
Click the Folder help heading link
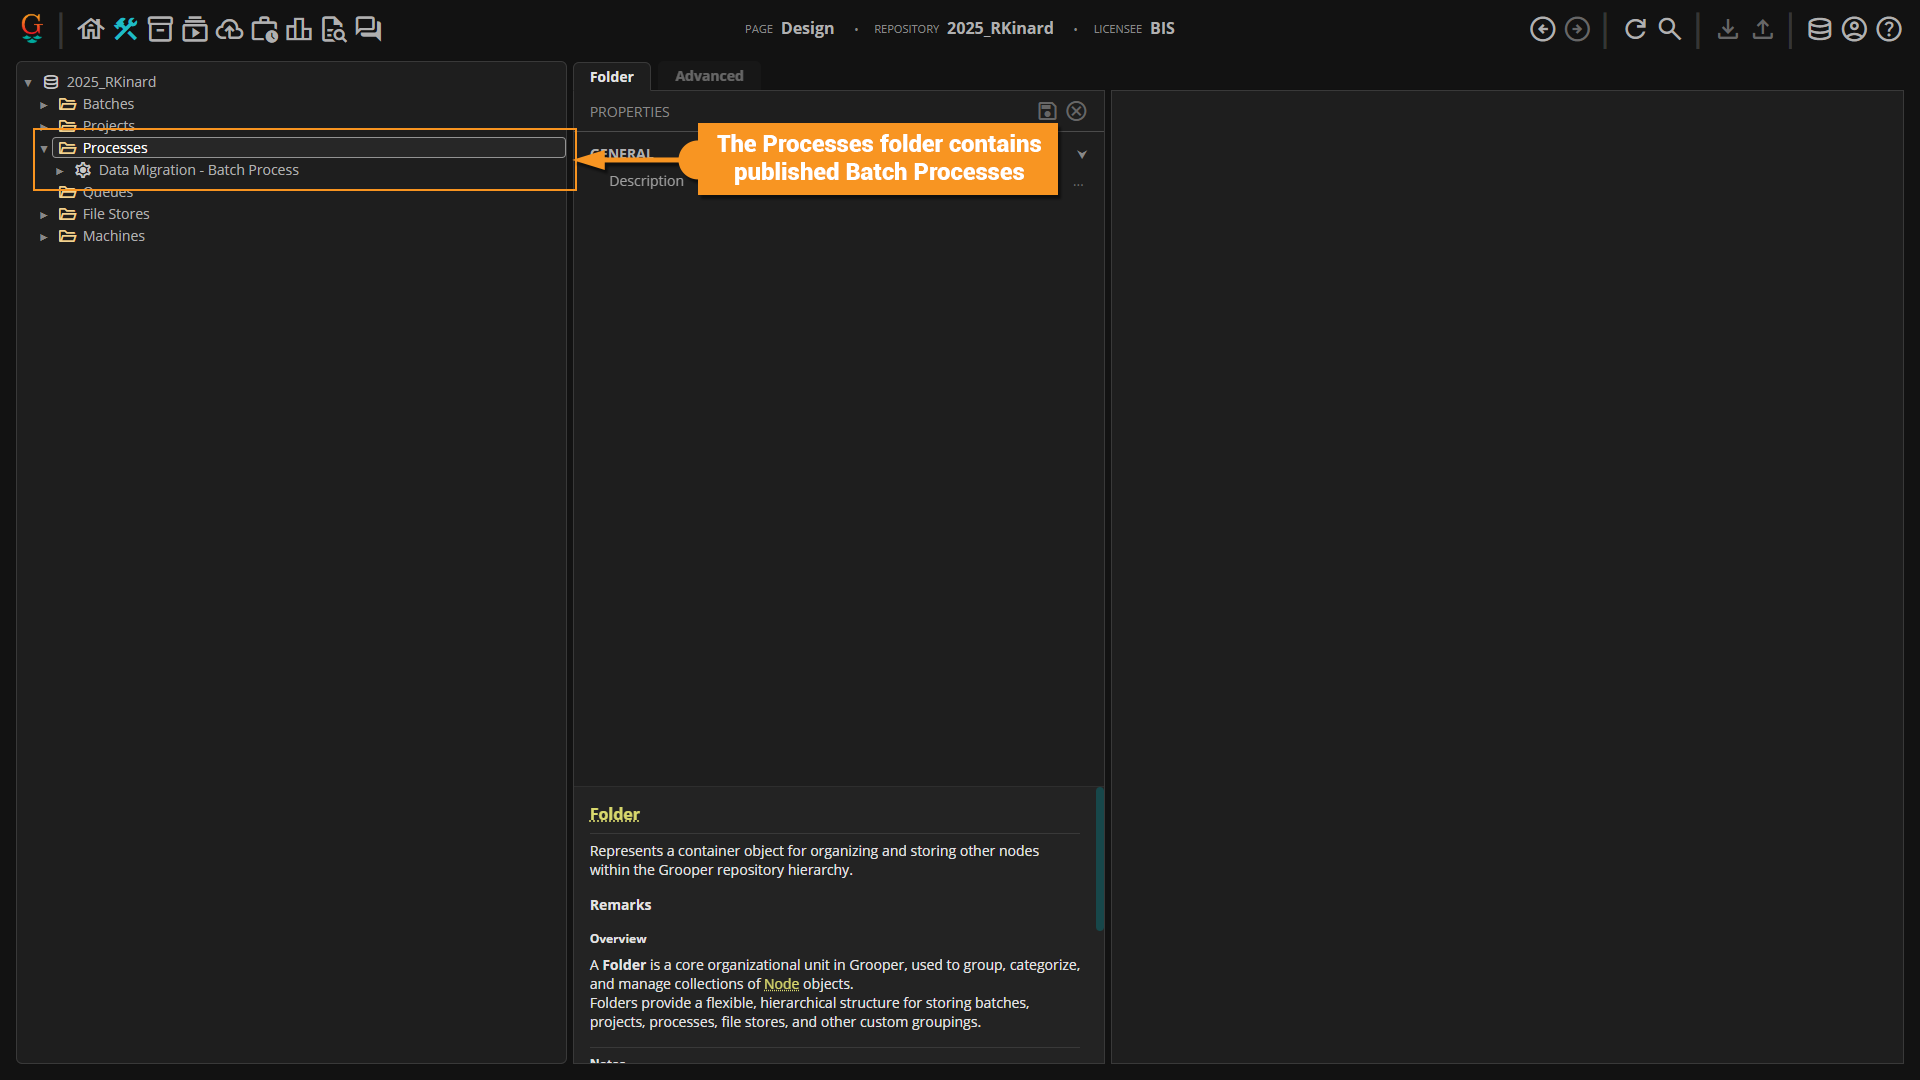pos(614,814)
